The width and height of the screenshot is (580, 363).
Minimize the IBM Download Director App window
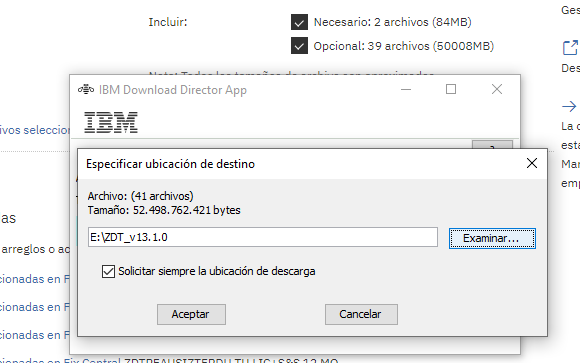pyautogui.click(x=406, y=89)
